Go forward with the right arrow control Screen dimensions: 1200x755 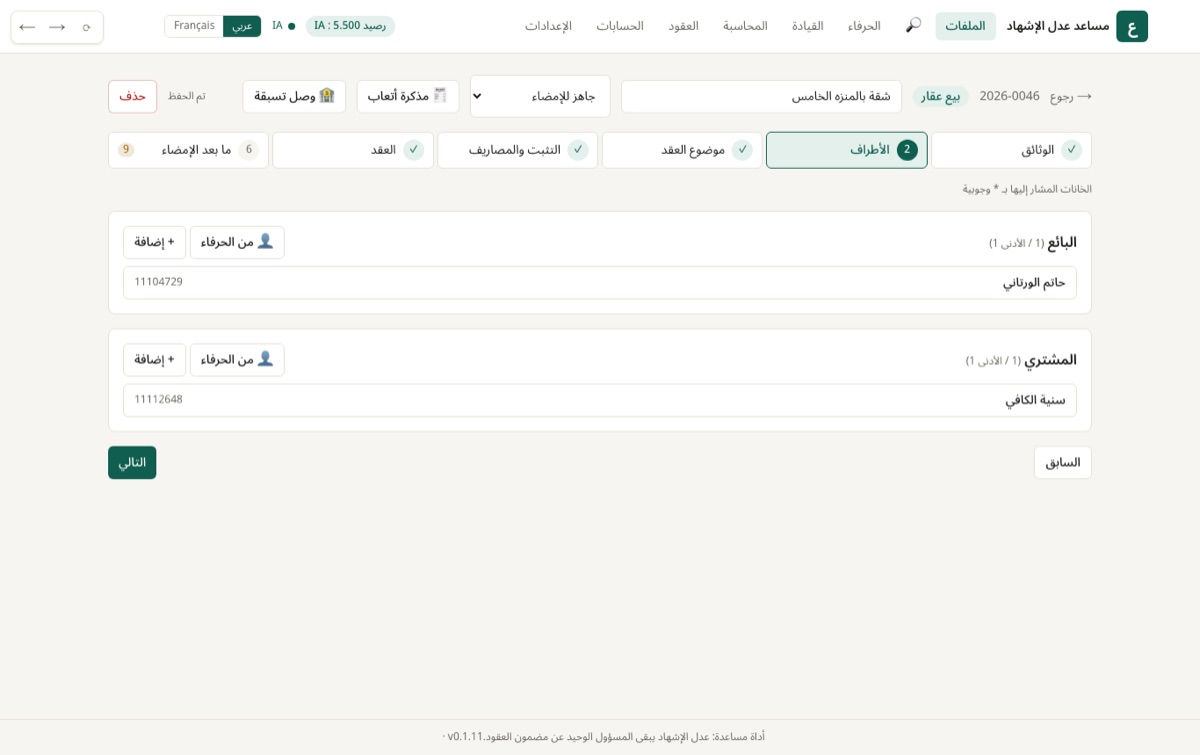pos(57,27)
